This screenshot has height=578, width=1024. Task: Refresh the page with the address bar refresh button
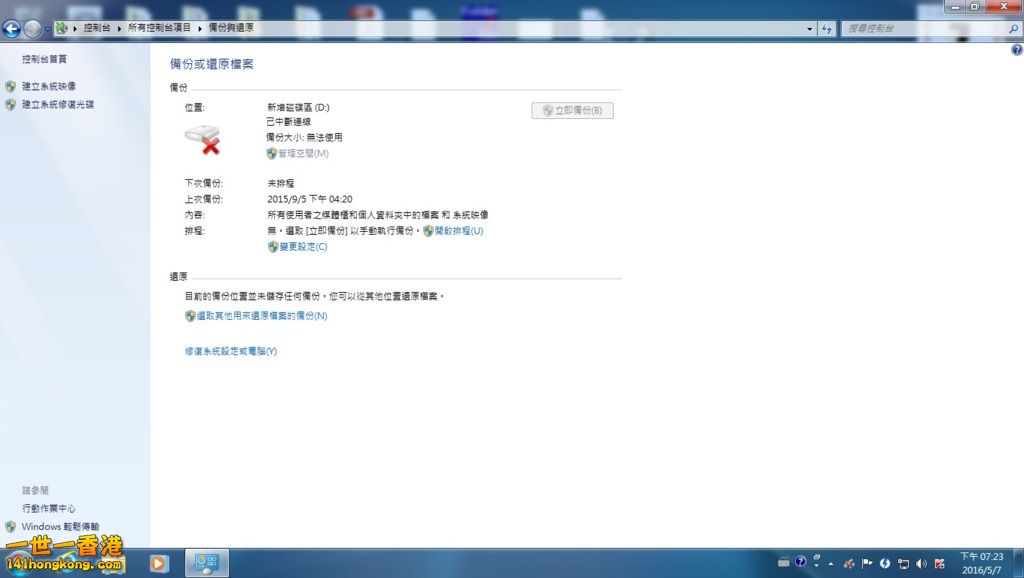coord(827,29)
